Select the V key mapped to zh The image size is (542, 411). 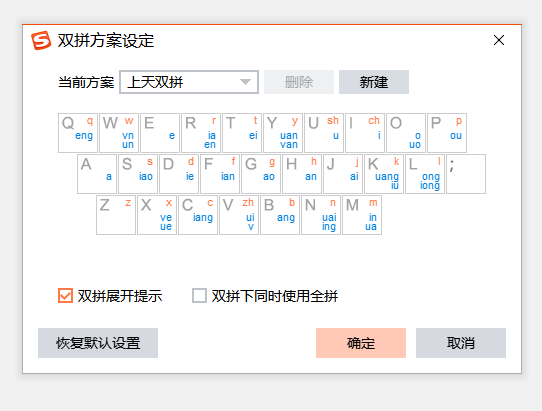[x=239, y=215]
